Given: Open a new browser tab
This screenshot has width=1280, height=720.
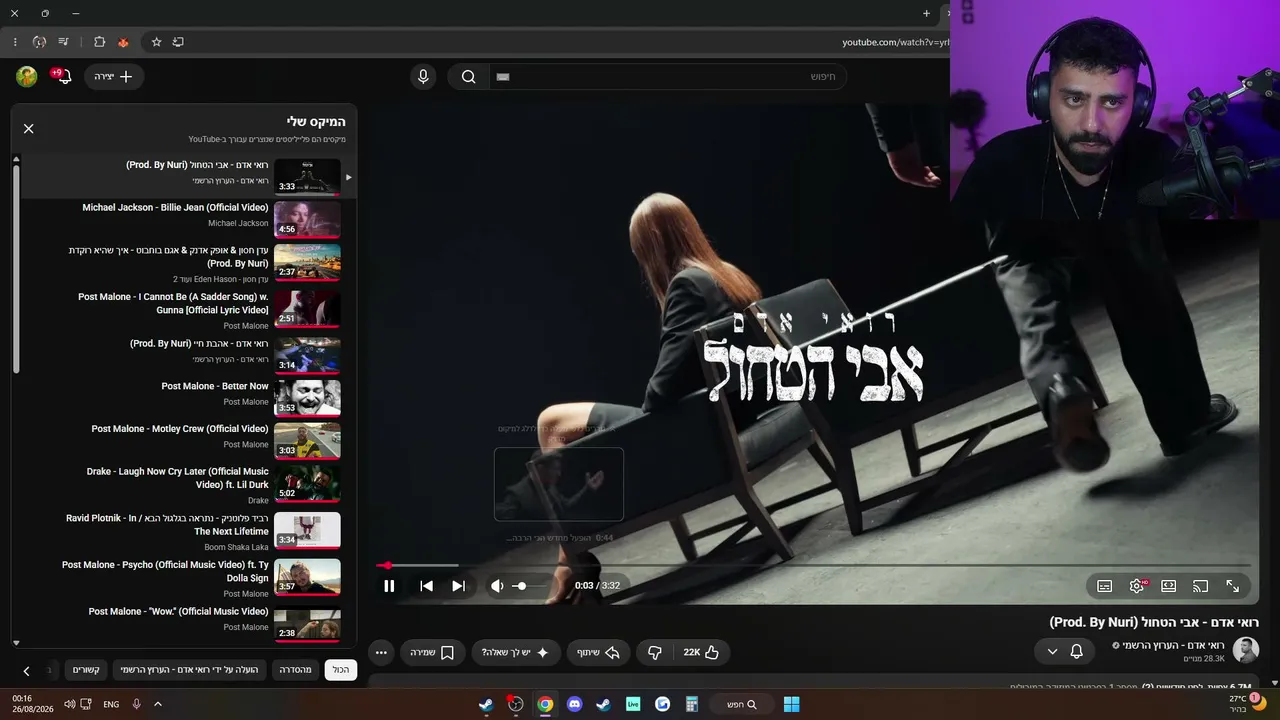Looking at the screenshot, I should pos(926,14).
